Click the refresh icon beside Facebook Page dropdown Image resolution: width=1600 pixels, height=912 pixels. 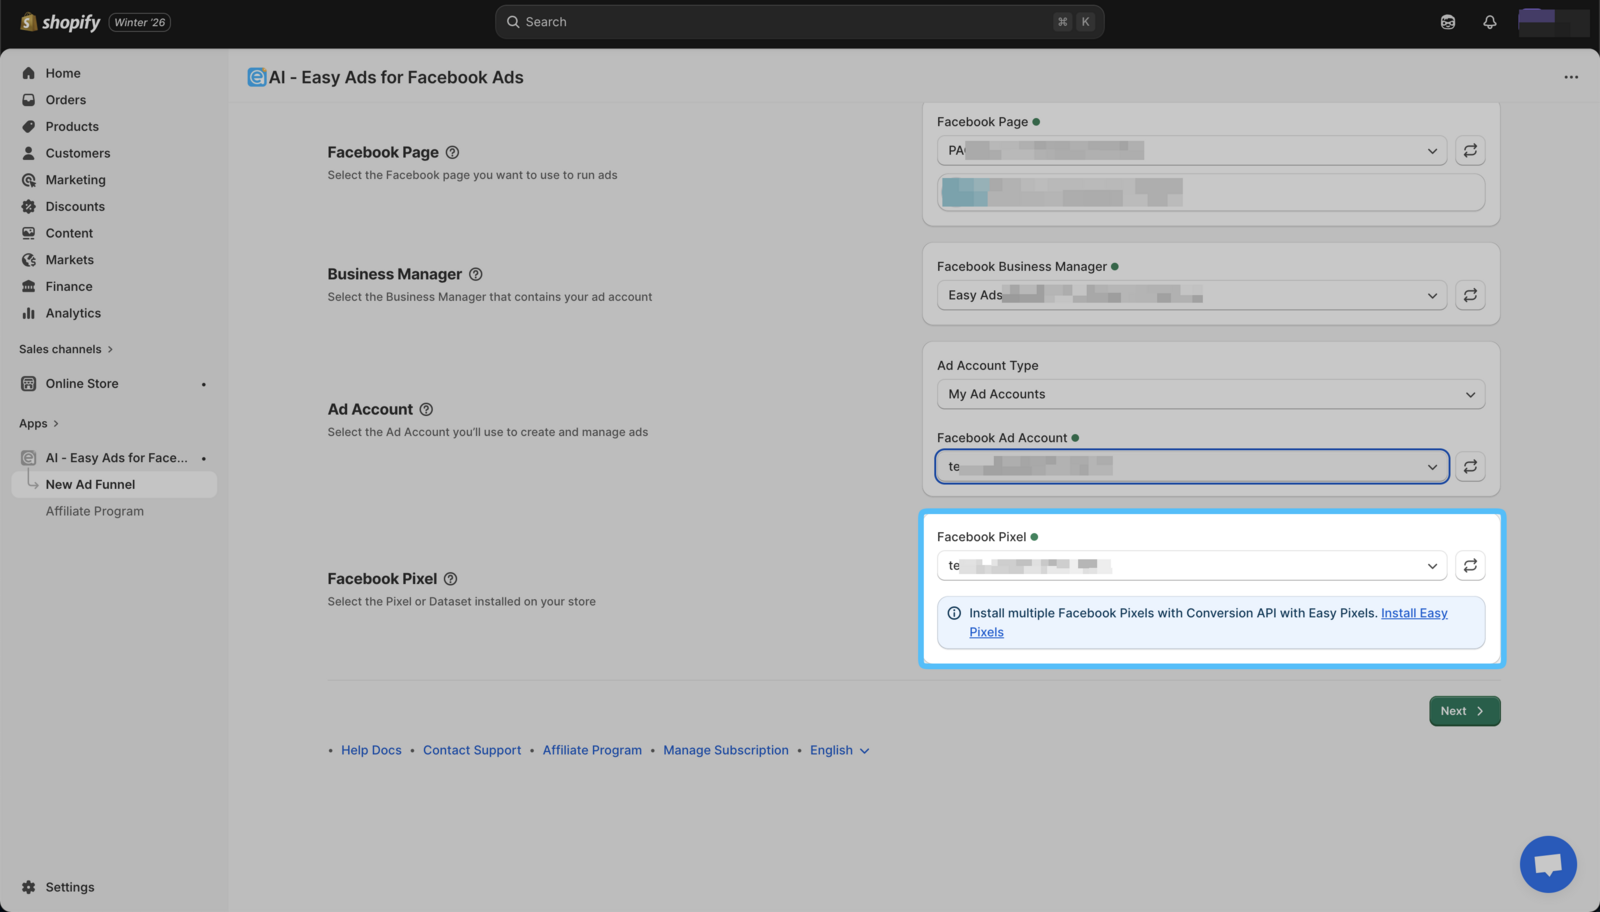point(1469,151)
